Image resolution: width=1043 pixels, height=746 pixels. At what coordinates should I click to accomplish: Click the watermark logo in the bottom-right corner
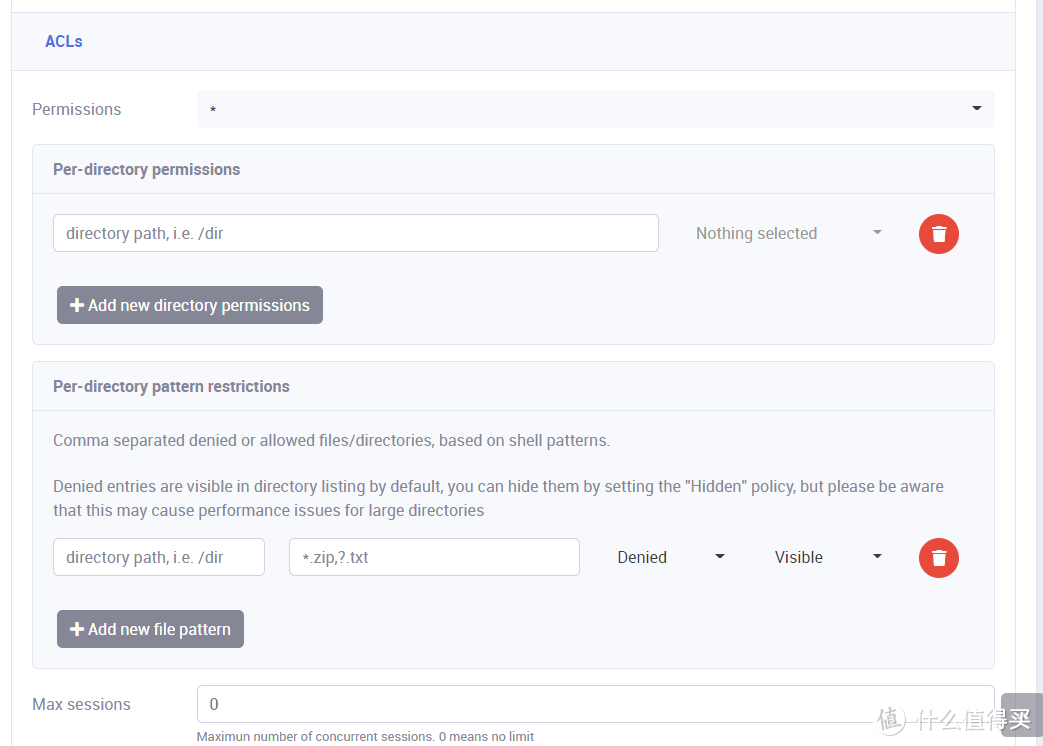pyautogui.click(x=891, y=718)
